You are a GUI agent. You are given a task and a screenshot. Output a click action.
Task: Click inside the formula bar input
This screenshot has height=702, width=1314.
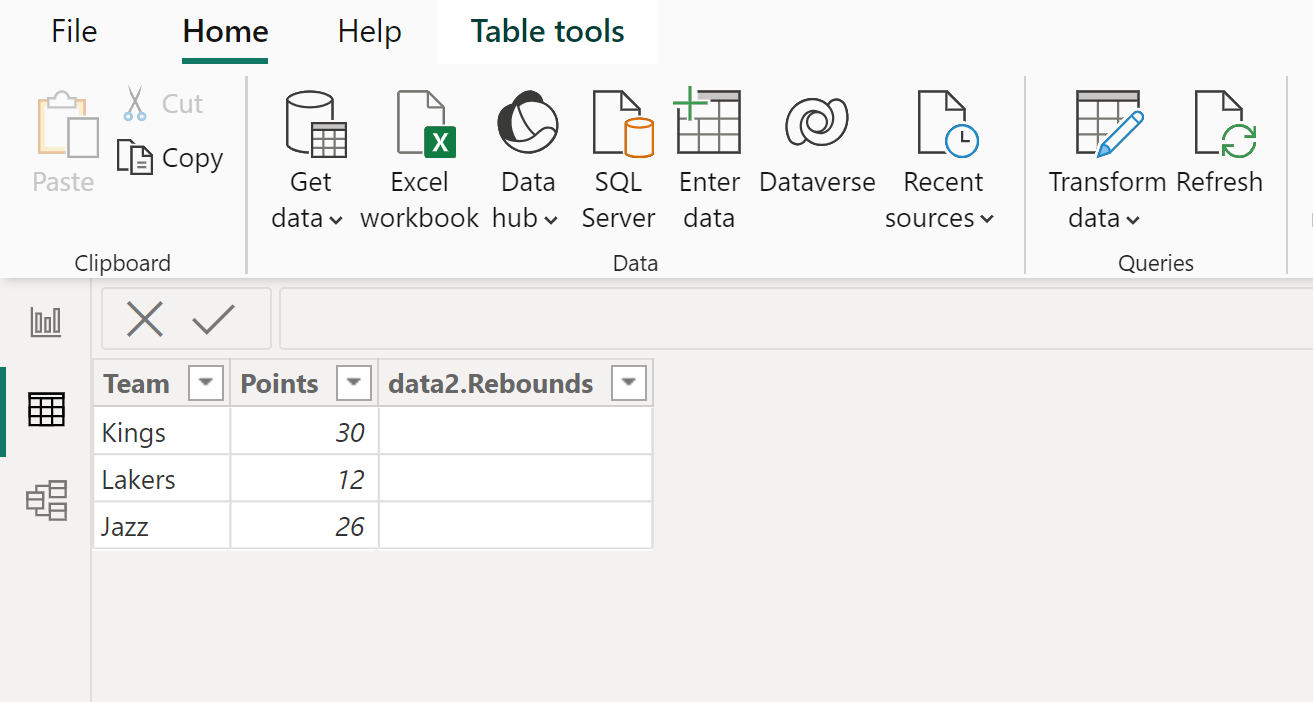coord(790,319)
